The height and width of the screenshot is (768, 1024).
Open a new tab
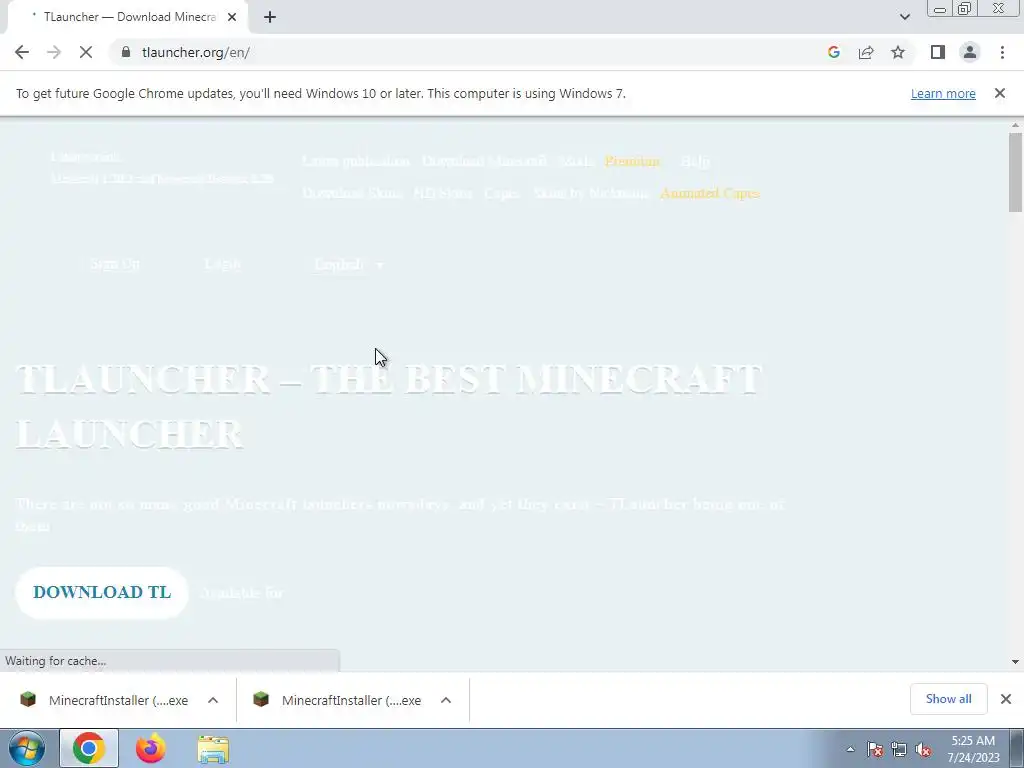[270, 17]
